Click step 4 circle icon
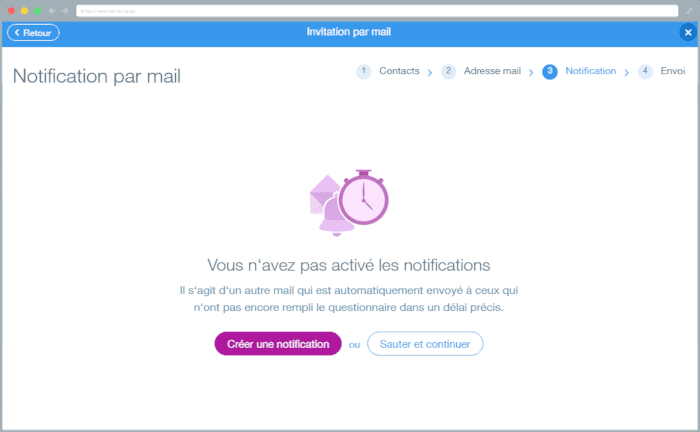 [x=645, y=71]
